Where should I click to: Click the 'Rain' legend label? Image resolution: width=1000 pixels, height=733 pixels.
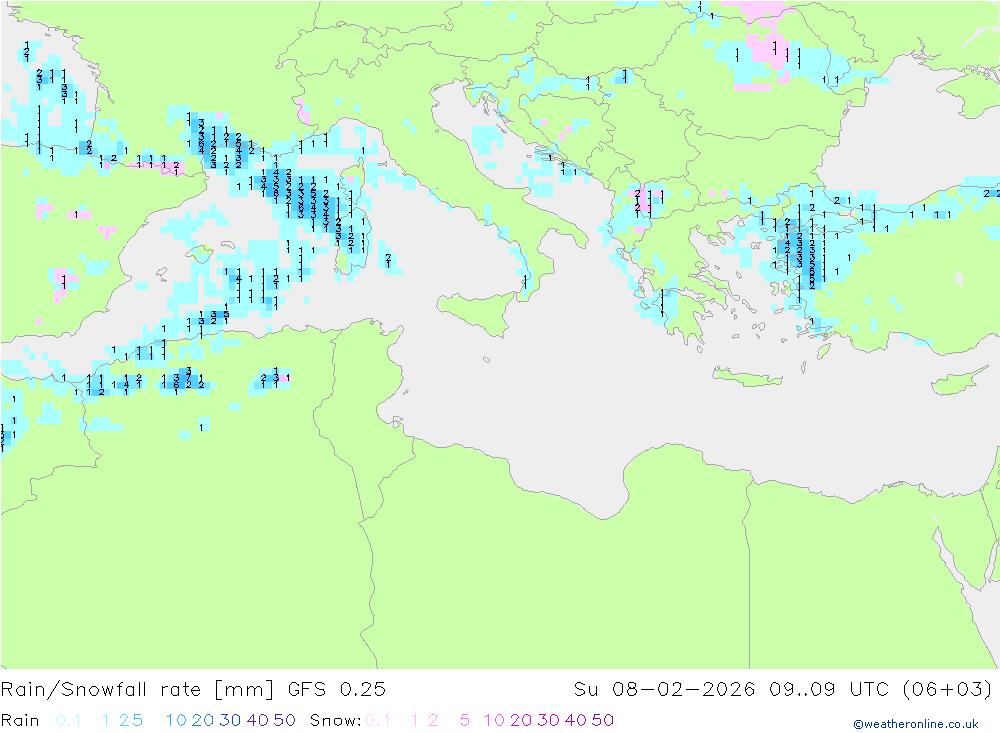pyautogui.click(x=20, y=720)
